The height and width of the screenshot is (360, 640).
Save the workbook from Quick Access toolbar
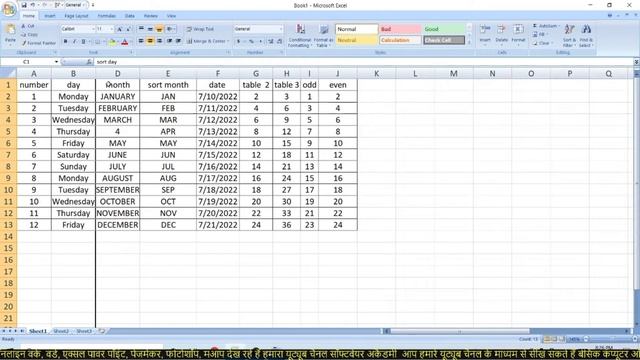(24, 5)
